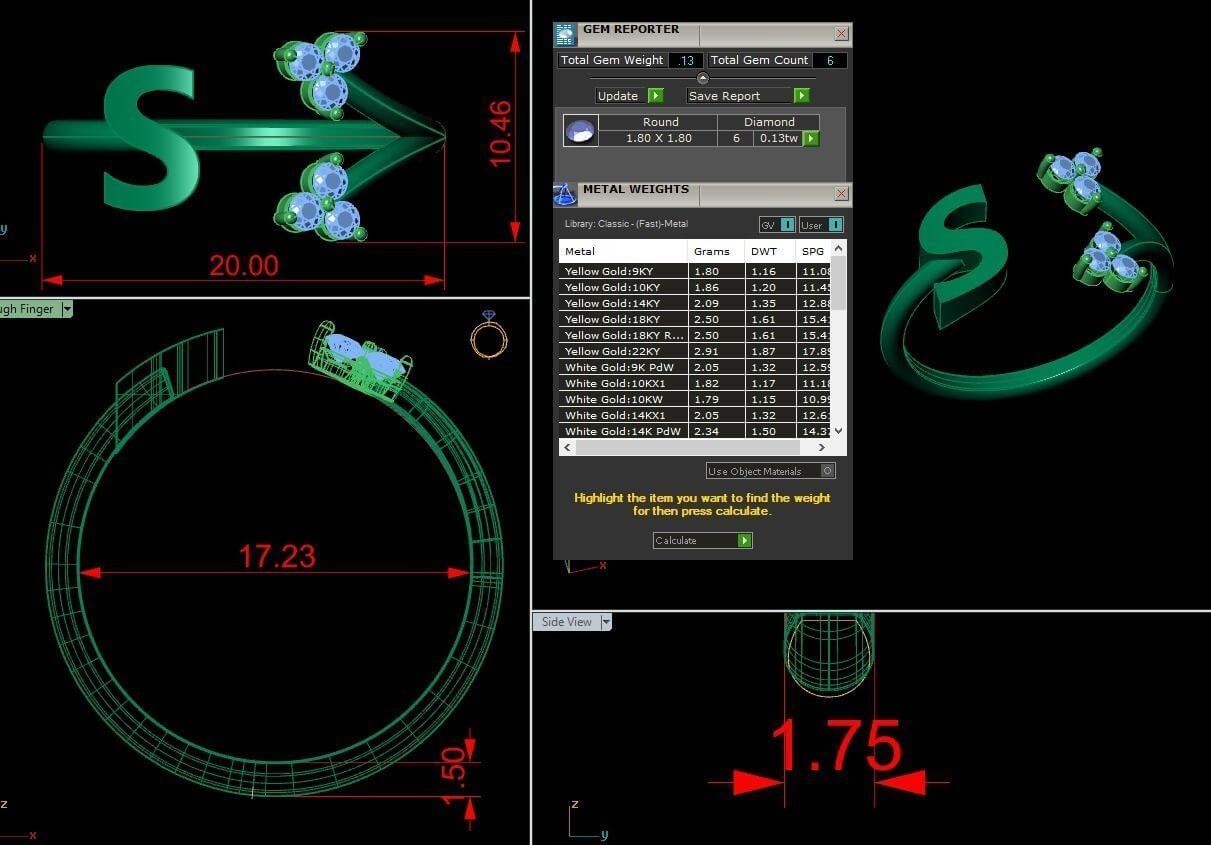Select the White Gold:10KW row
1211x845 pixels.
(695, 399)
